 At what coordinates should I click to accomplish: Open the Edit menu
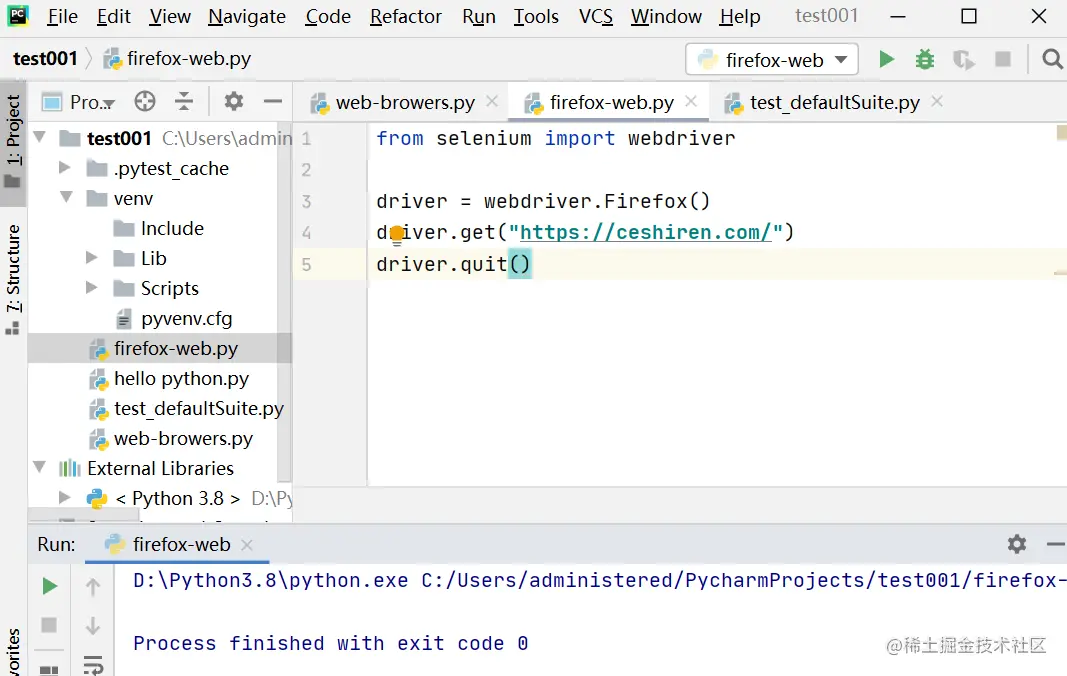tap(114, 16)
